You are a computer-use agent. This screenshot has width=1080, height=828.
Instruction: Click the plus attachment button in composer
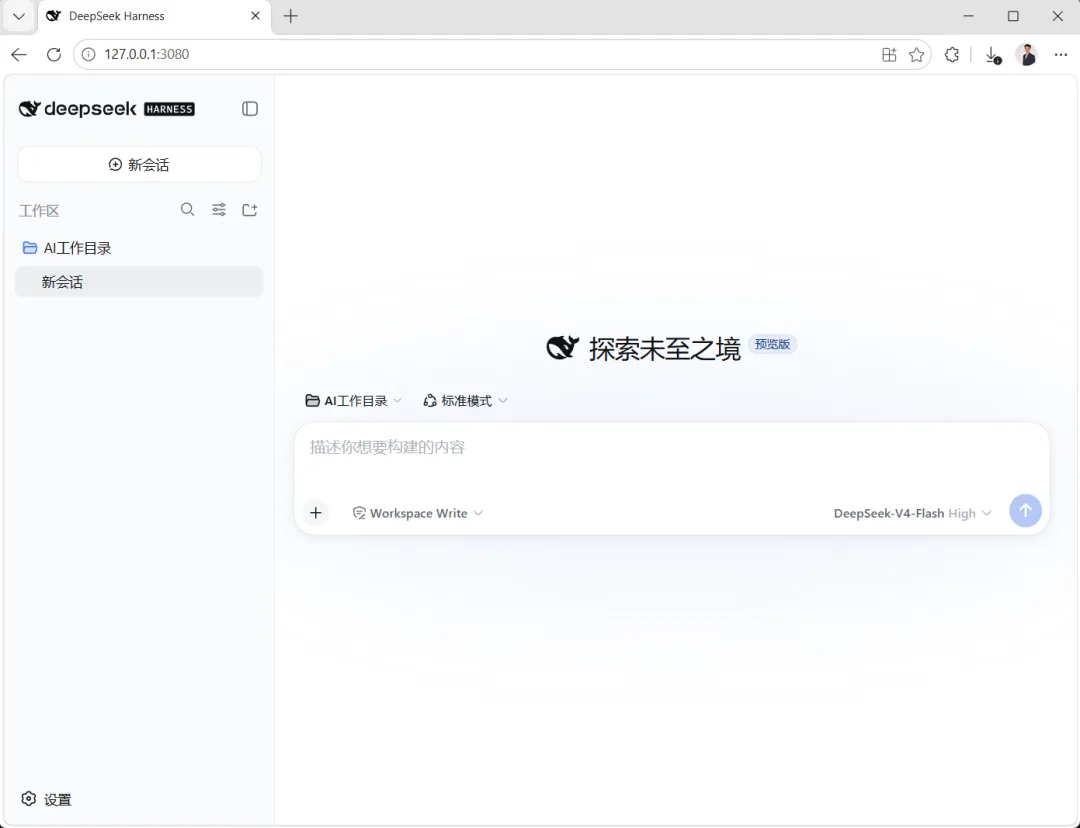315,513
